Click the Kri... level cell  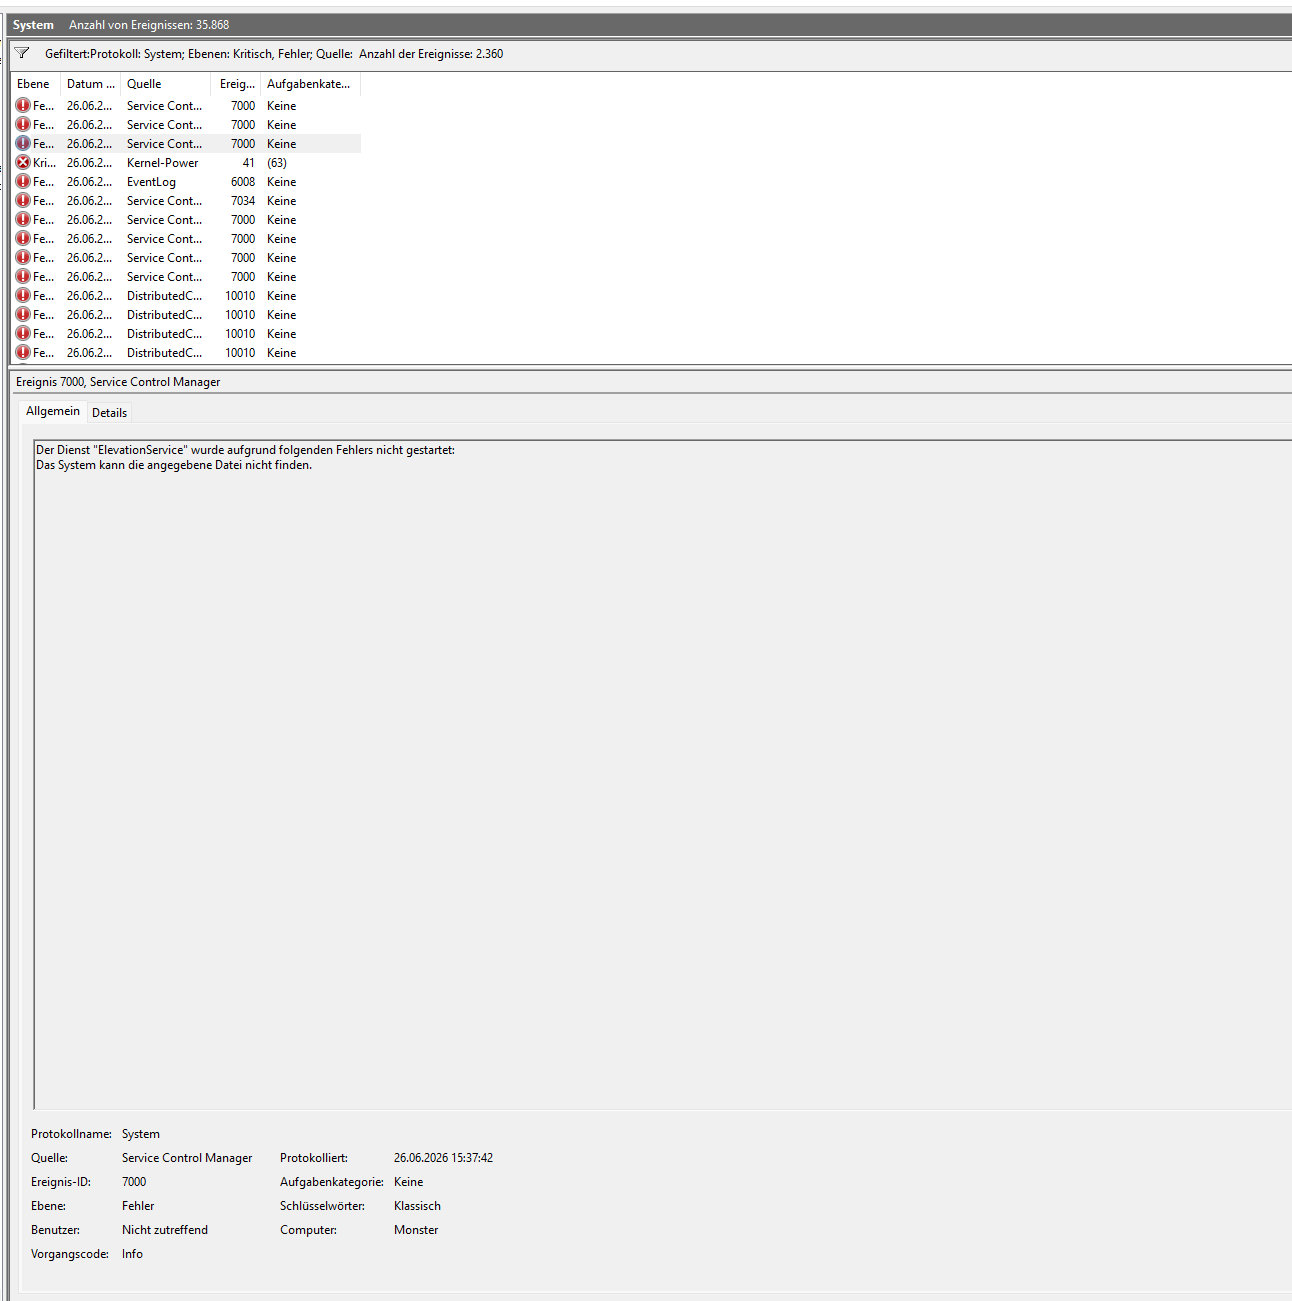44,162
